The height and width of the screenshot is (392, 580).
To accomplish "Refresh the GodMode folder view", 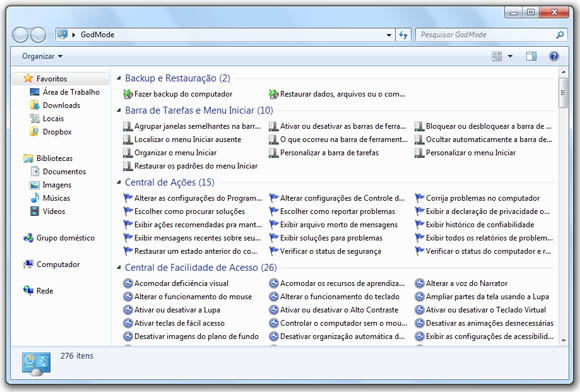I will click(x=403, y=35).
